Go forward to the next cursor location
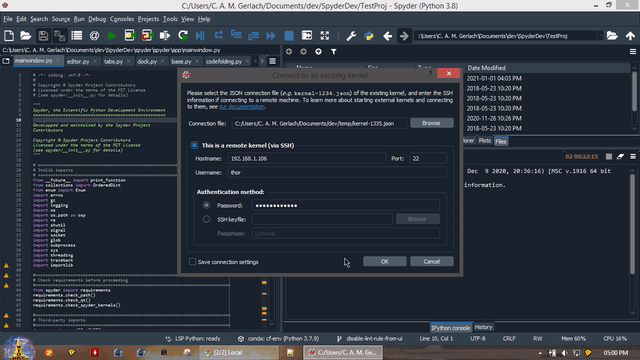Image resolution: width=640 pixels, height=360 pixels. pos(404,36)
